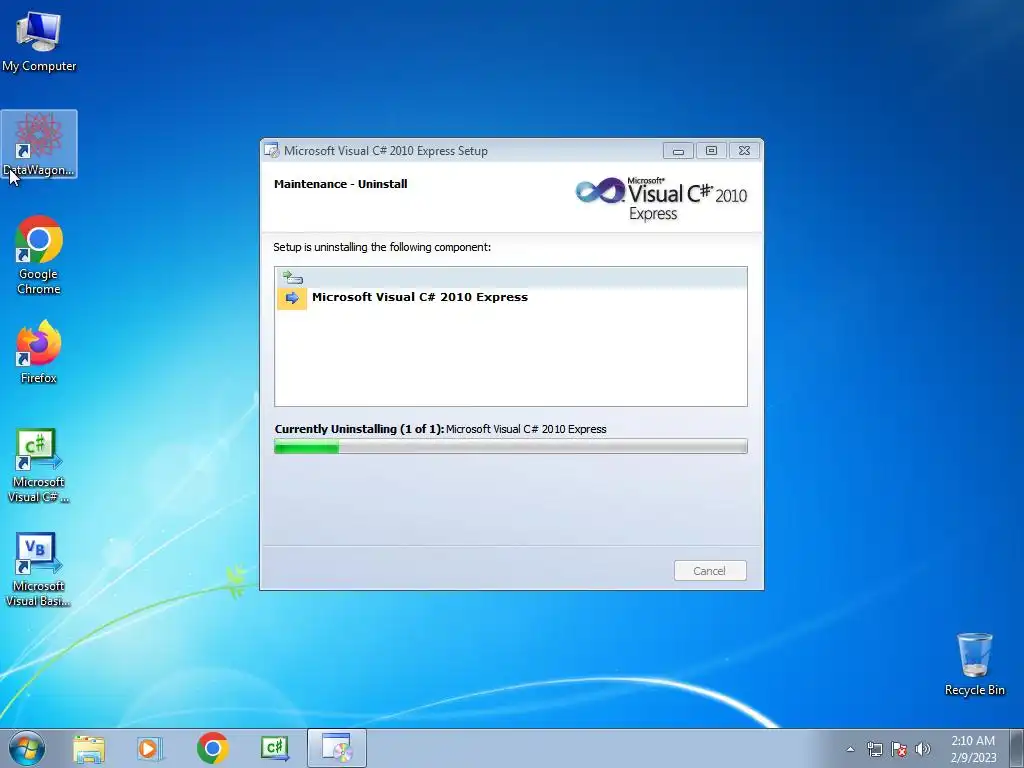1024x768 pixels.
Task: Click the Maintenance - Uninstall heading
Action: tap(341, 184)
